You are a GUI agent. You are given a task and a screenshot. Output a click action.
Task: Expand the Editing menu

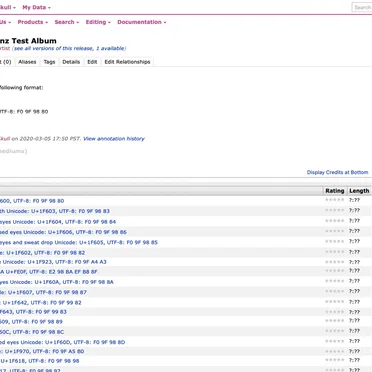(98, 22)
